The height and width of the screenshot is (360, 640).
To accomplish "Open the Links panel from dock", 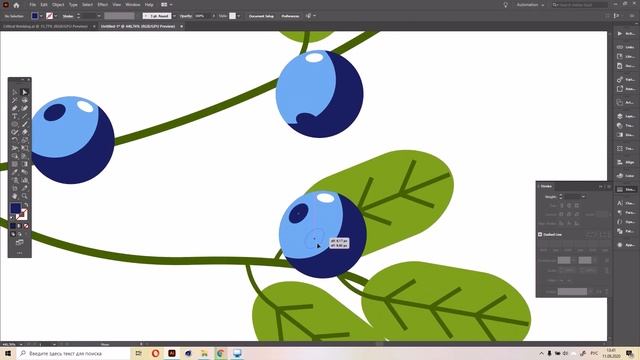I will (625, 47).
